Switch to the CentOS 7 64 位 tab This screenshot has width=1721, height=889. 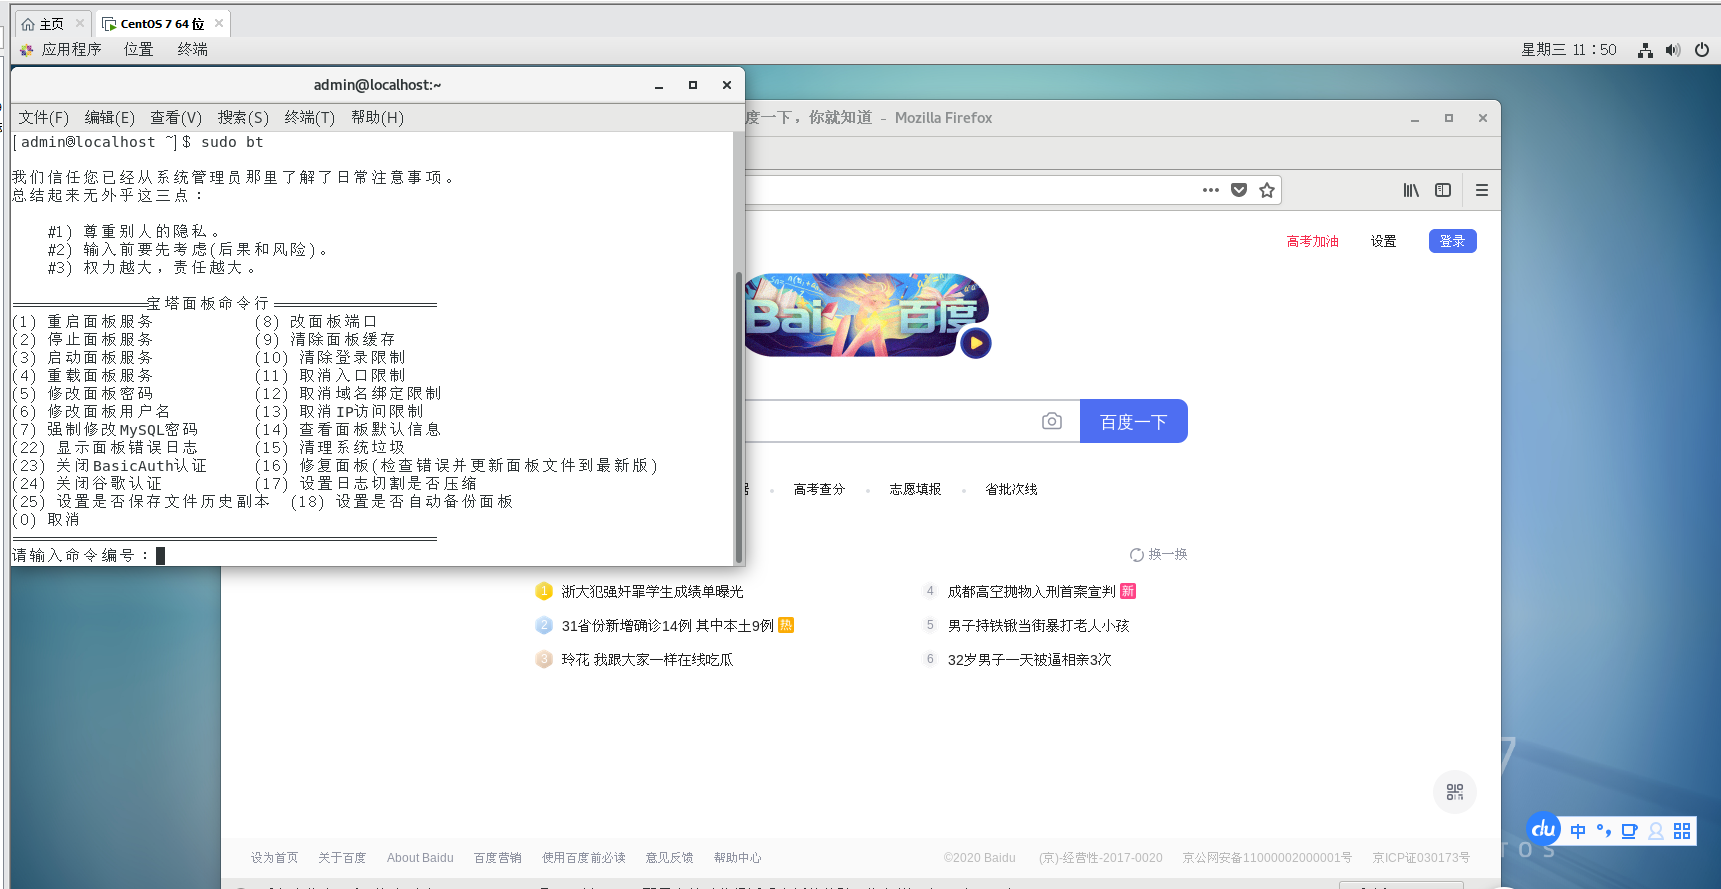(161, 24)
